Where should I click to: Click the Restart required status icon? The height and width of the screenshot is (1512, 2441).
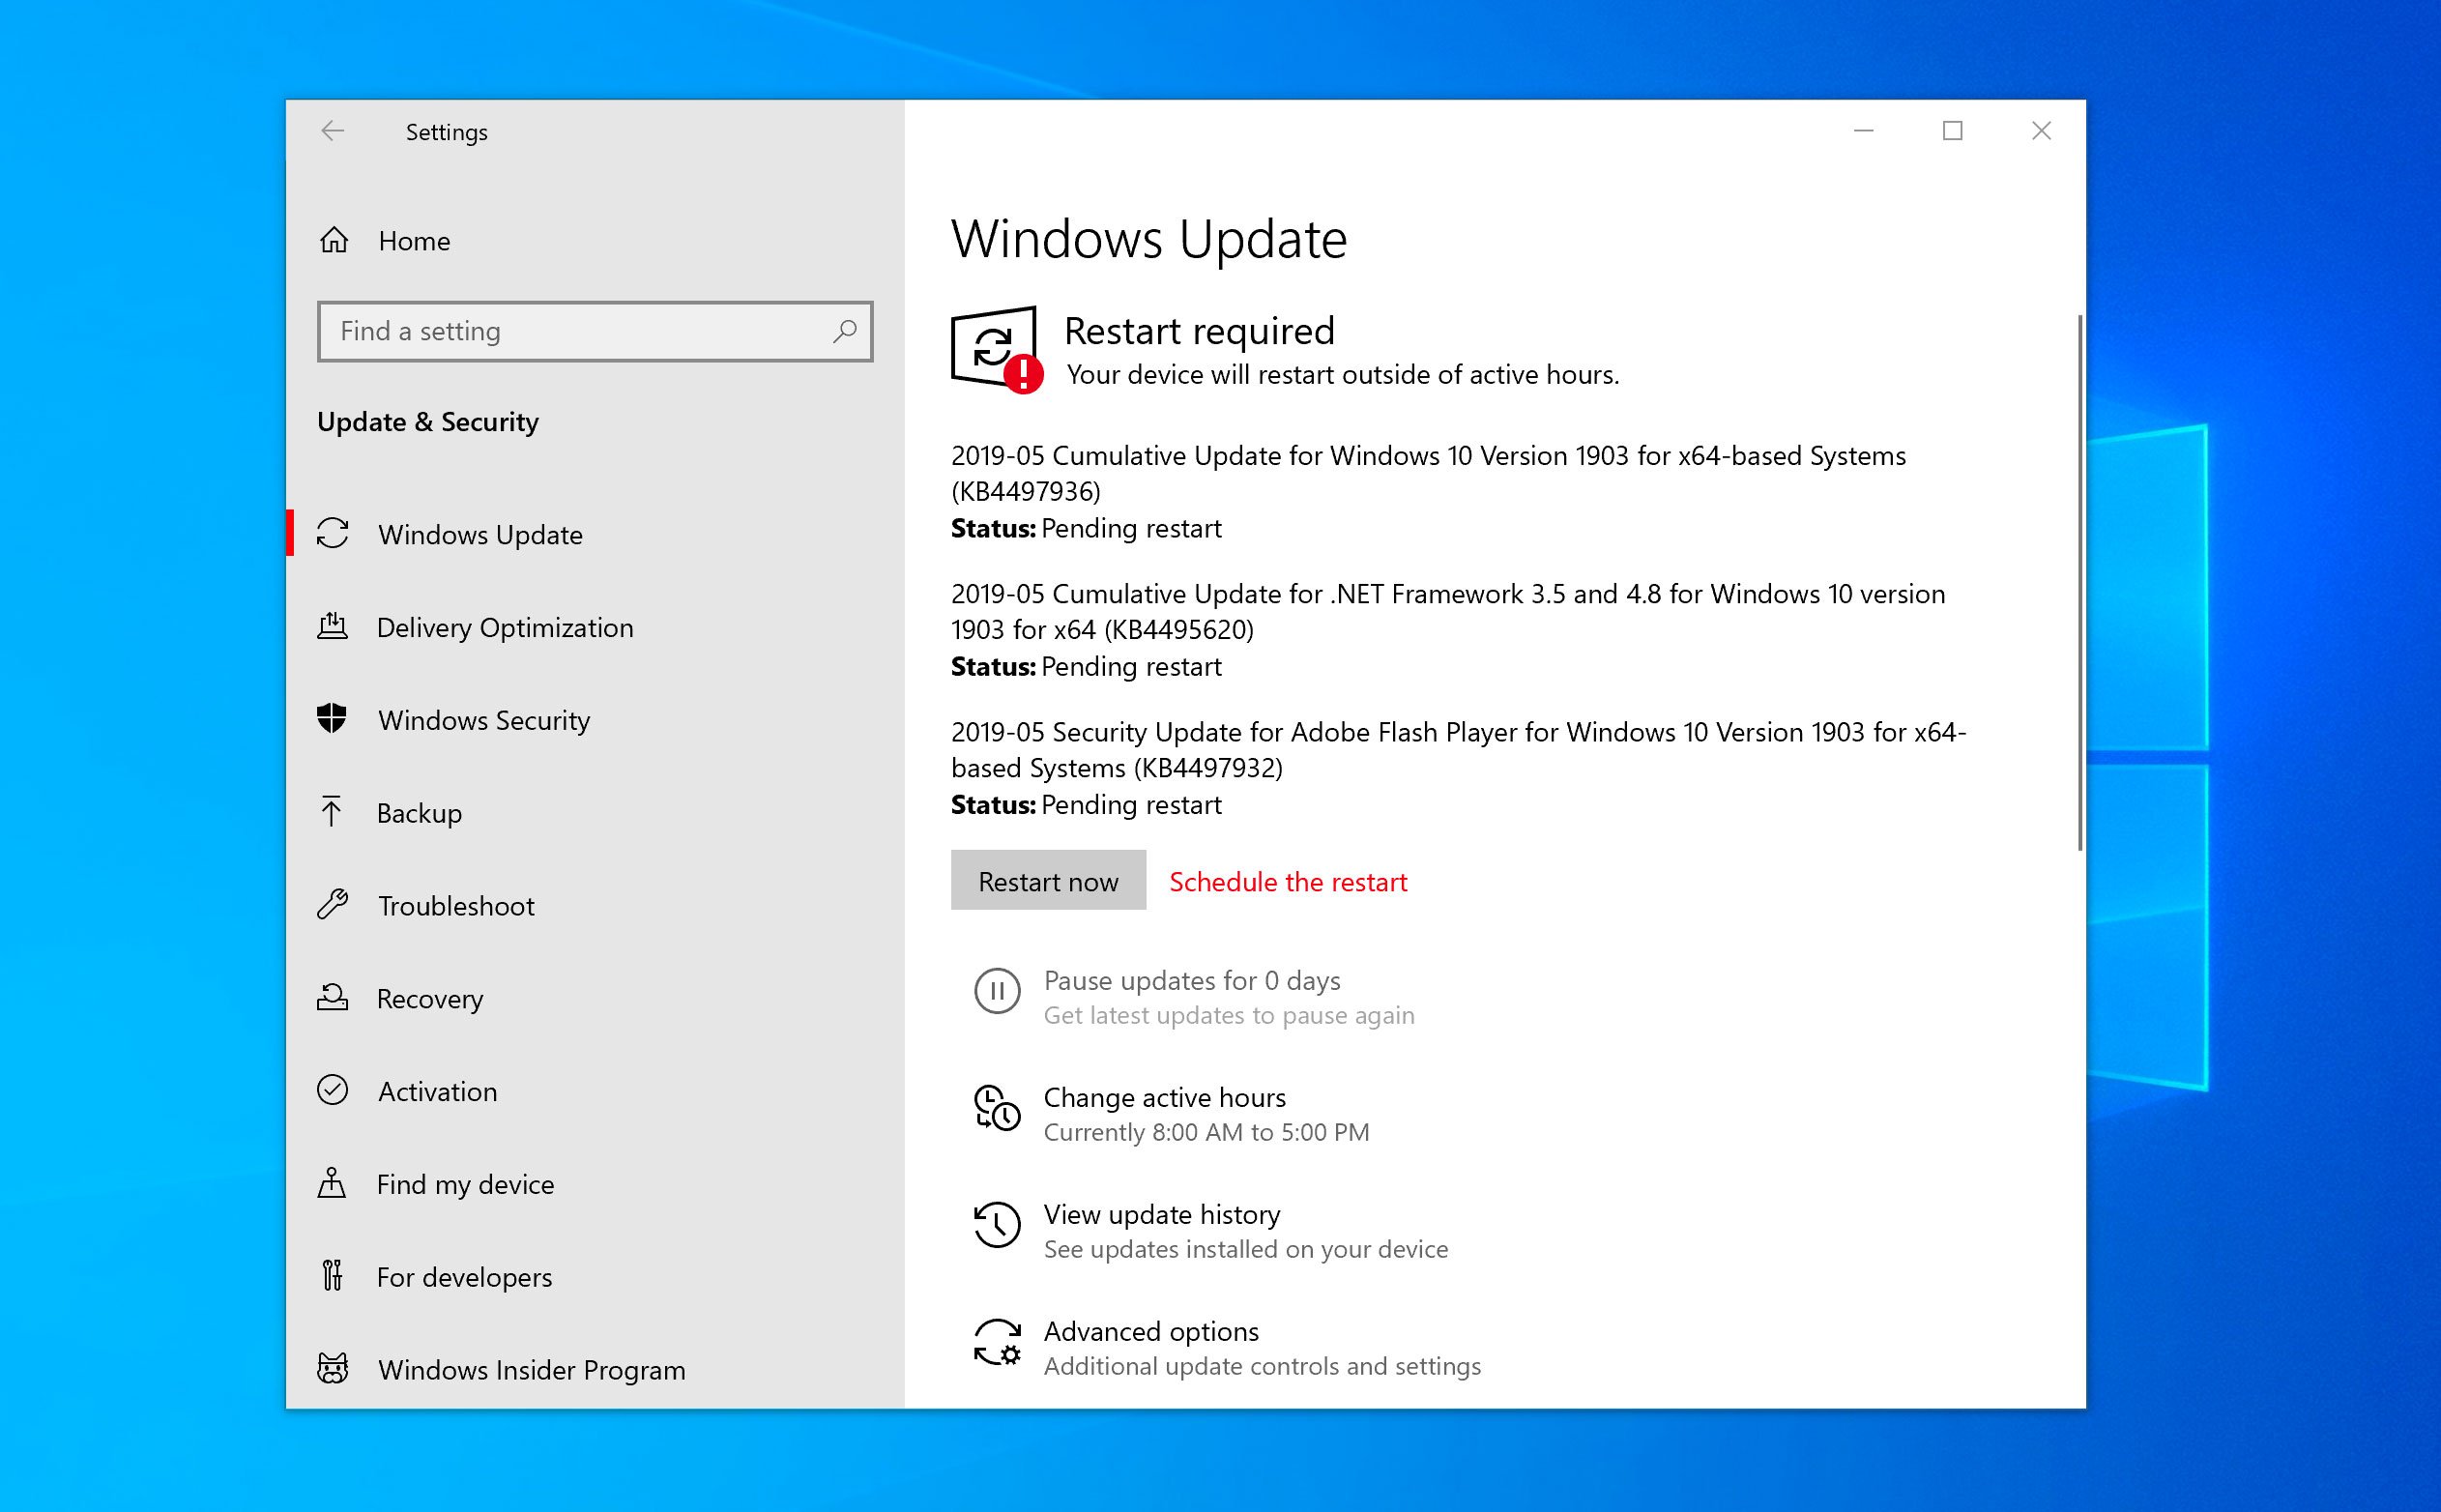(997, 349)
